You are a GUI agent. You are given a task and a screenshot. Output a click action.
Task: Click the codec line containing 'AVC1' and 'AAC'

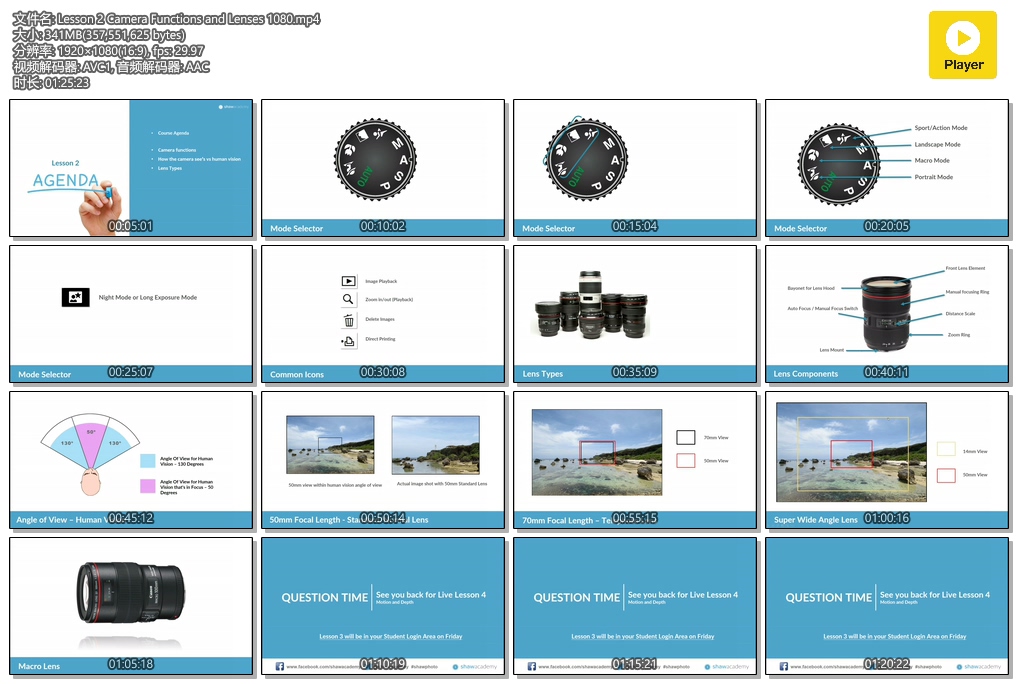(x=111, y=67)
